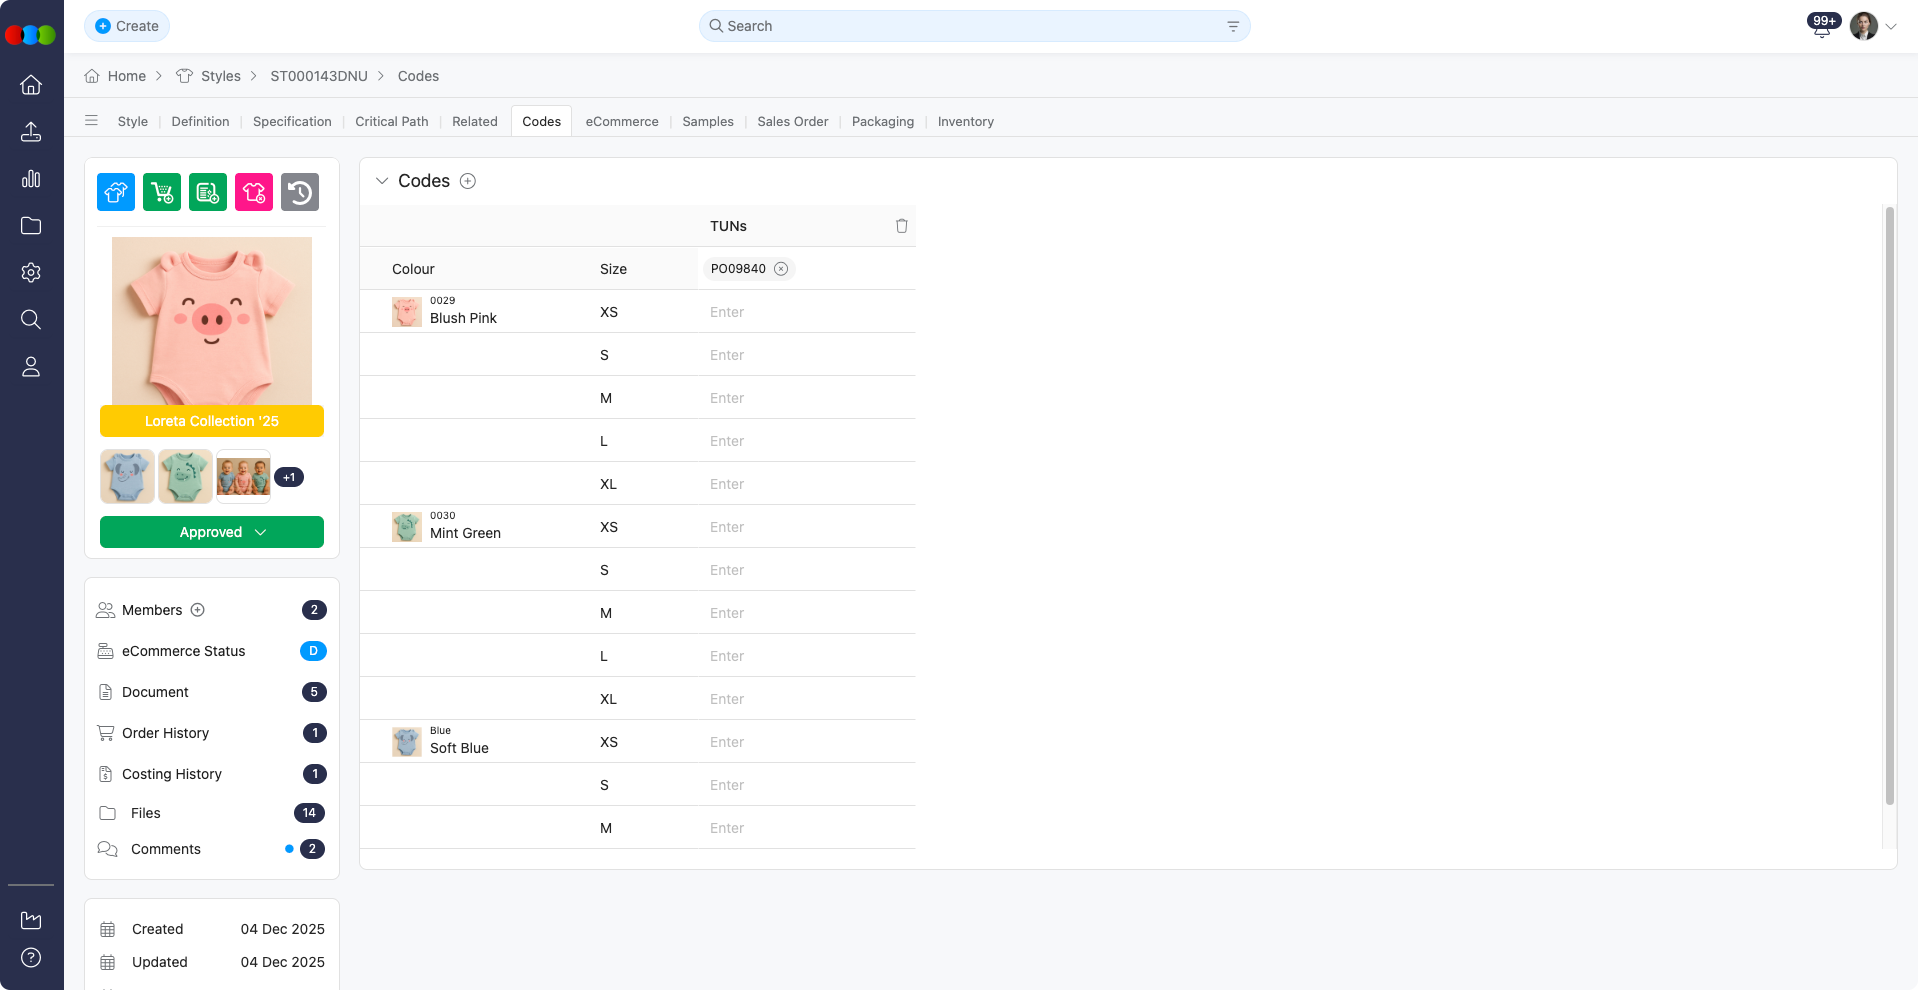The height and width of the screenshot is (990, 1918).
Task: Open the analytics bar chart sidebar icon
Action: 31,179
